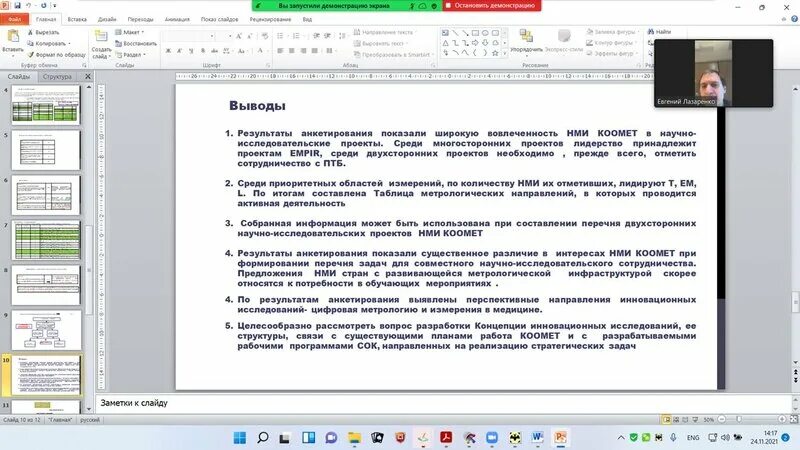Click the Save icon in quick access toolbar

pos(17,6)
